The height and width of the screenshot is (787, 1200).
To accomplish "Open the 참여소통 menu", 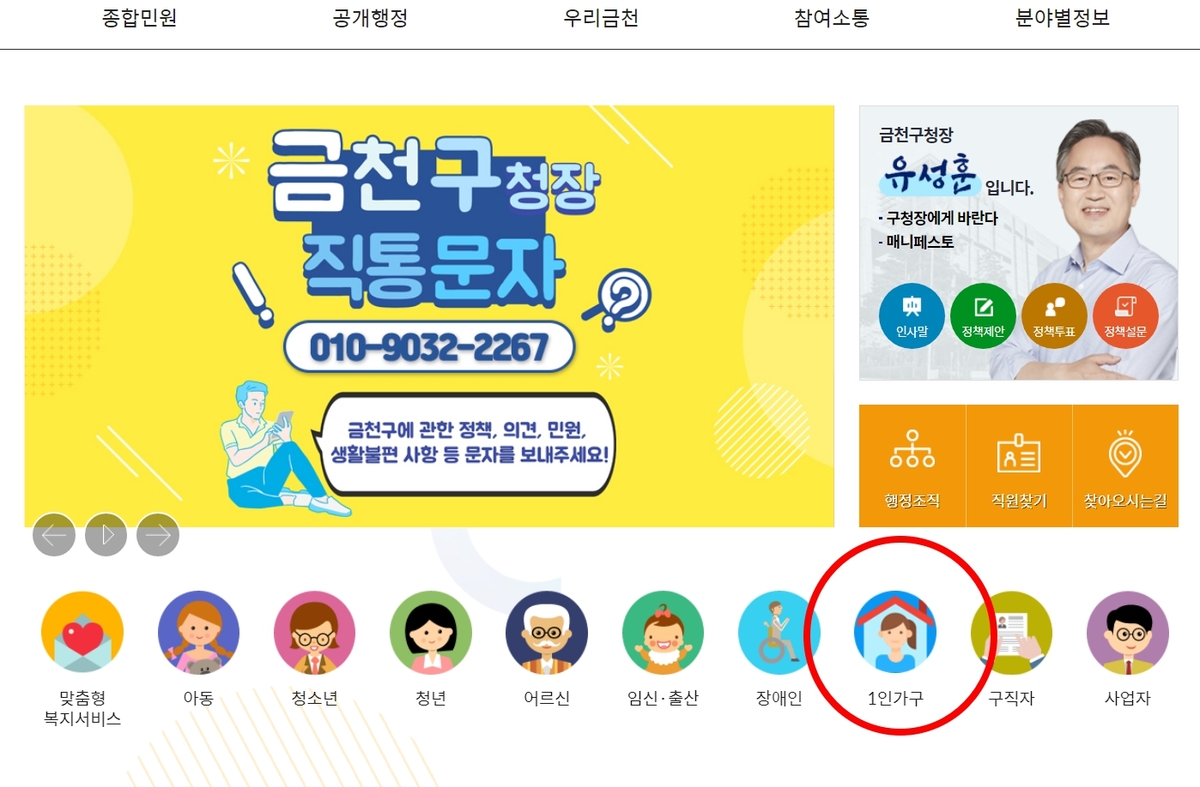I will (832, 18).
